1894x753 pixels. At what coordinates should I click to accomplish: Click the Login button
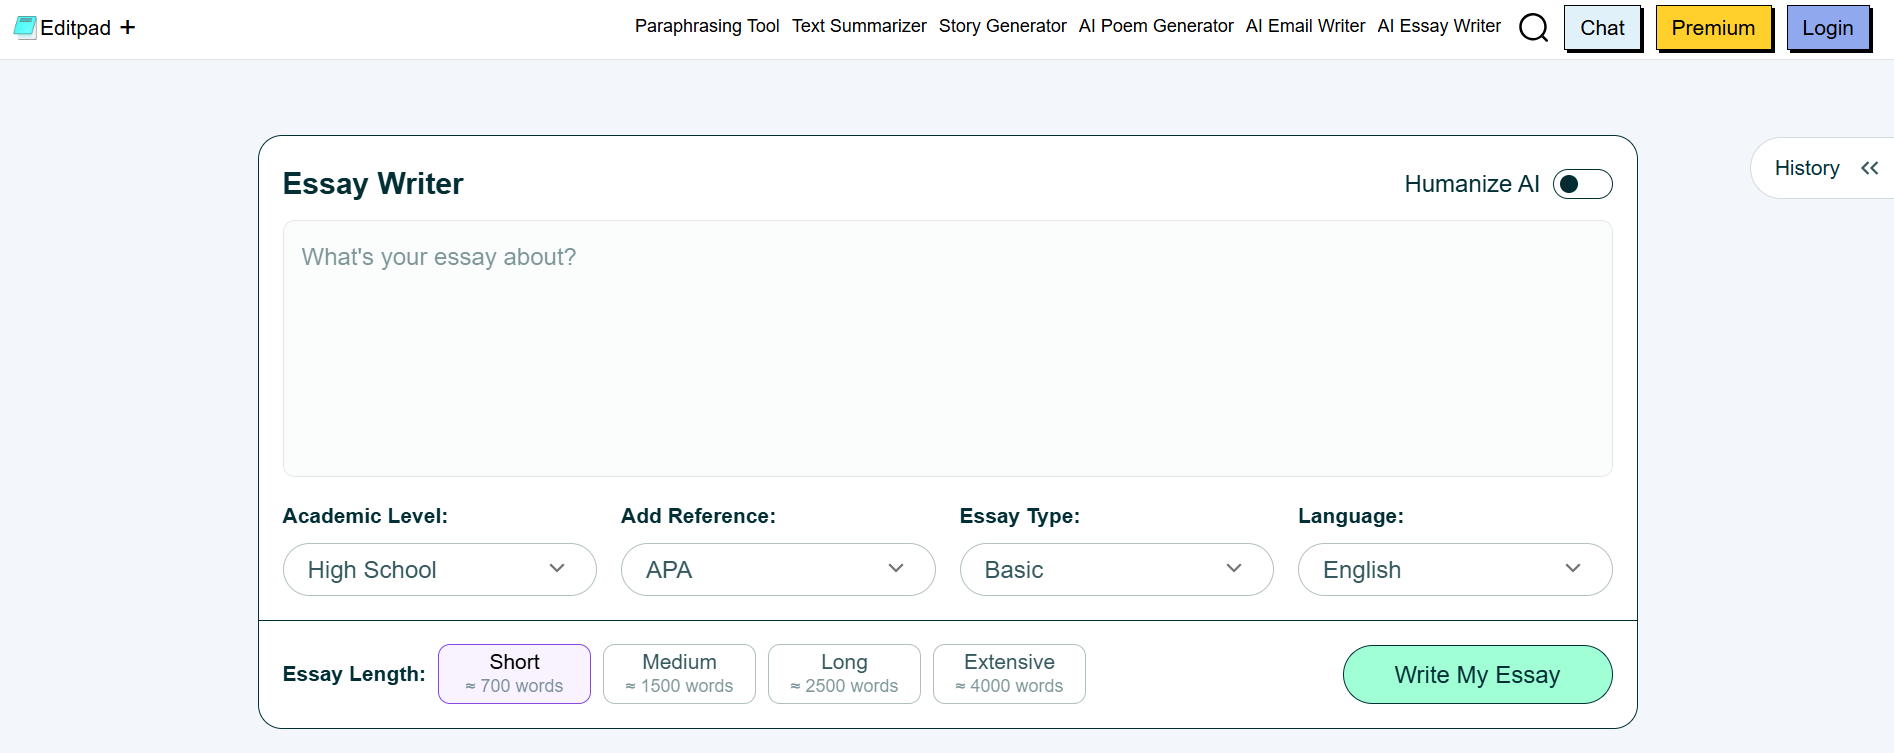1828,28
